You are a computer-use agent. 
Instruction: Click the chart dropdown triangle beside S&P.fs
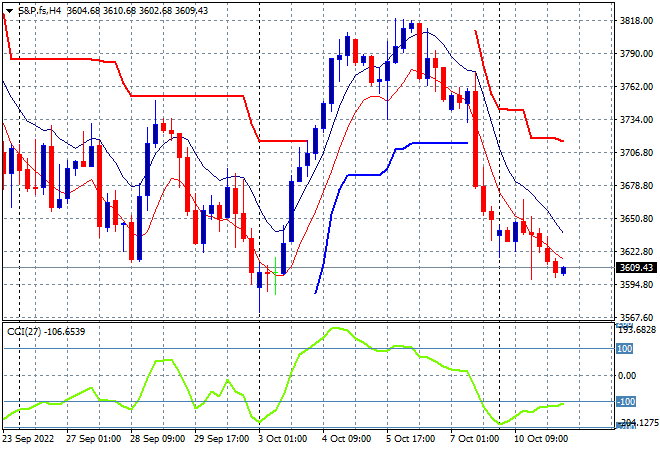tap(9, 11)
